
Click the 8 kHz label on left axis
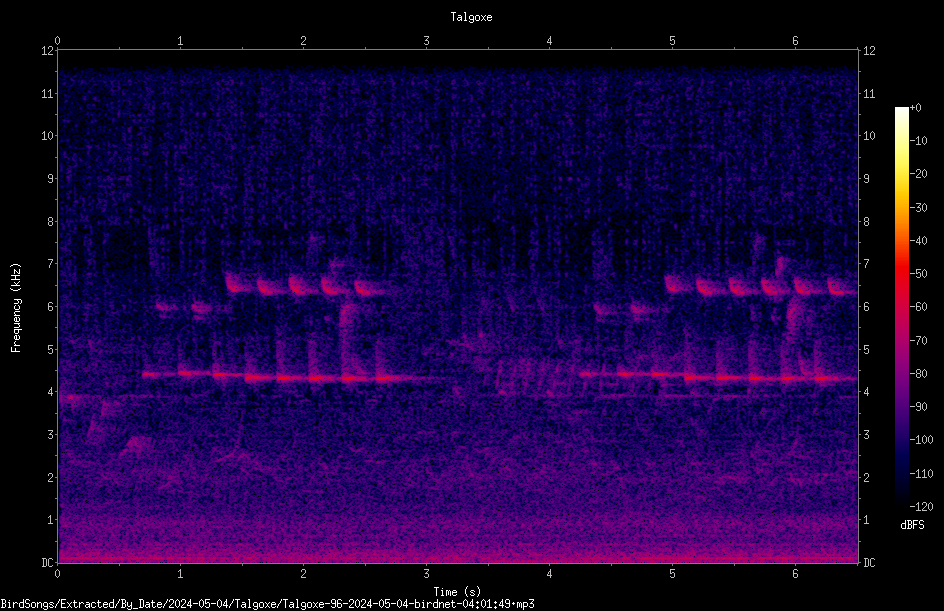pyautogui.click(x=51, y=221)
